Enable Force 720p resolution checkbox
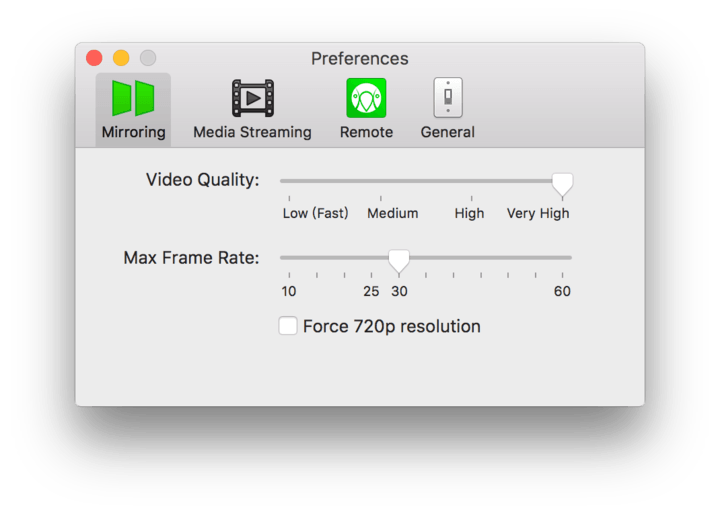The height and width of the screenshot is (514, 720). (x=288, y=326)
